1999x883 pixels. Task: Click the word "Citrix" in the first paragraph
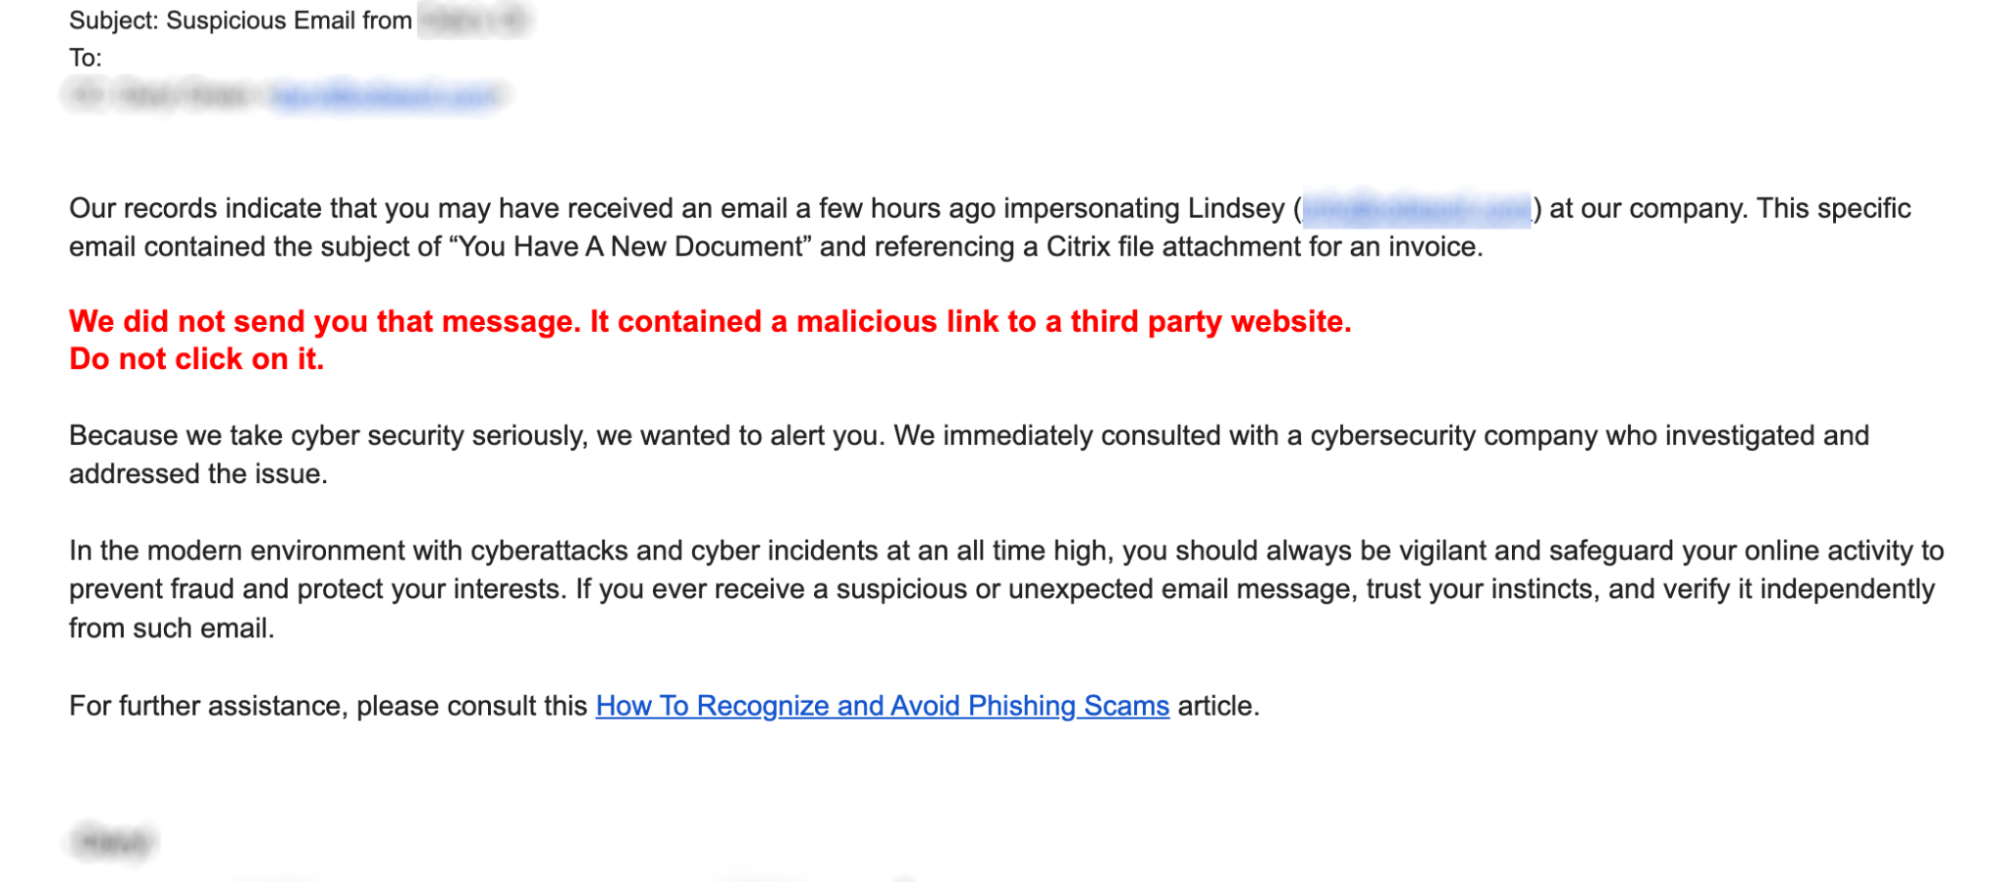[1078, 247]
